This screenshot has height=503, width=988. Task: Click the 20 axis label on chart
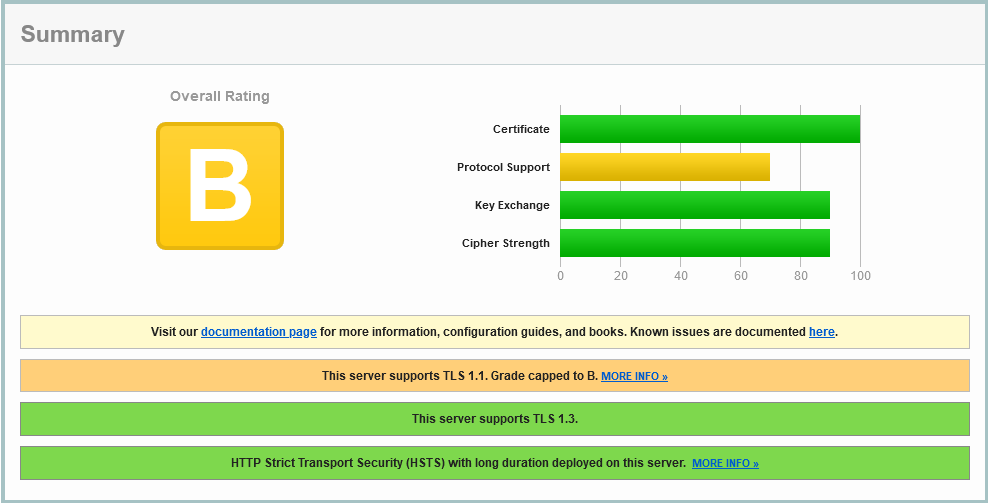click(x=621, y=275)
